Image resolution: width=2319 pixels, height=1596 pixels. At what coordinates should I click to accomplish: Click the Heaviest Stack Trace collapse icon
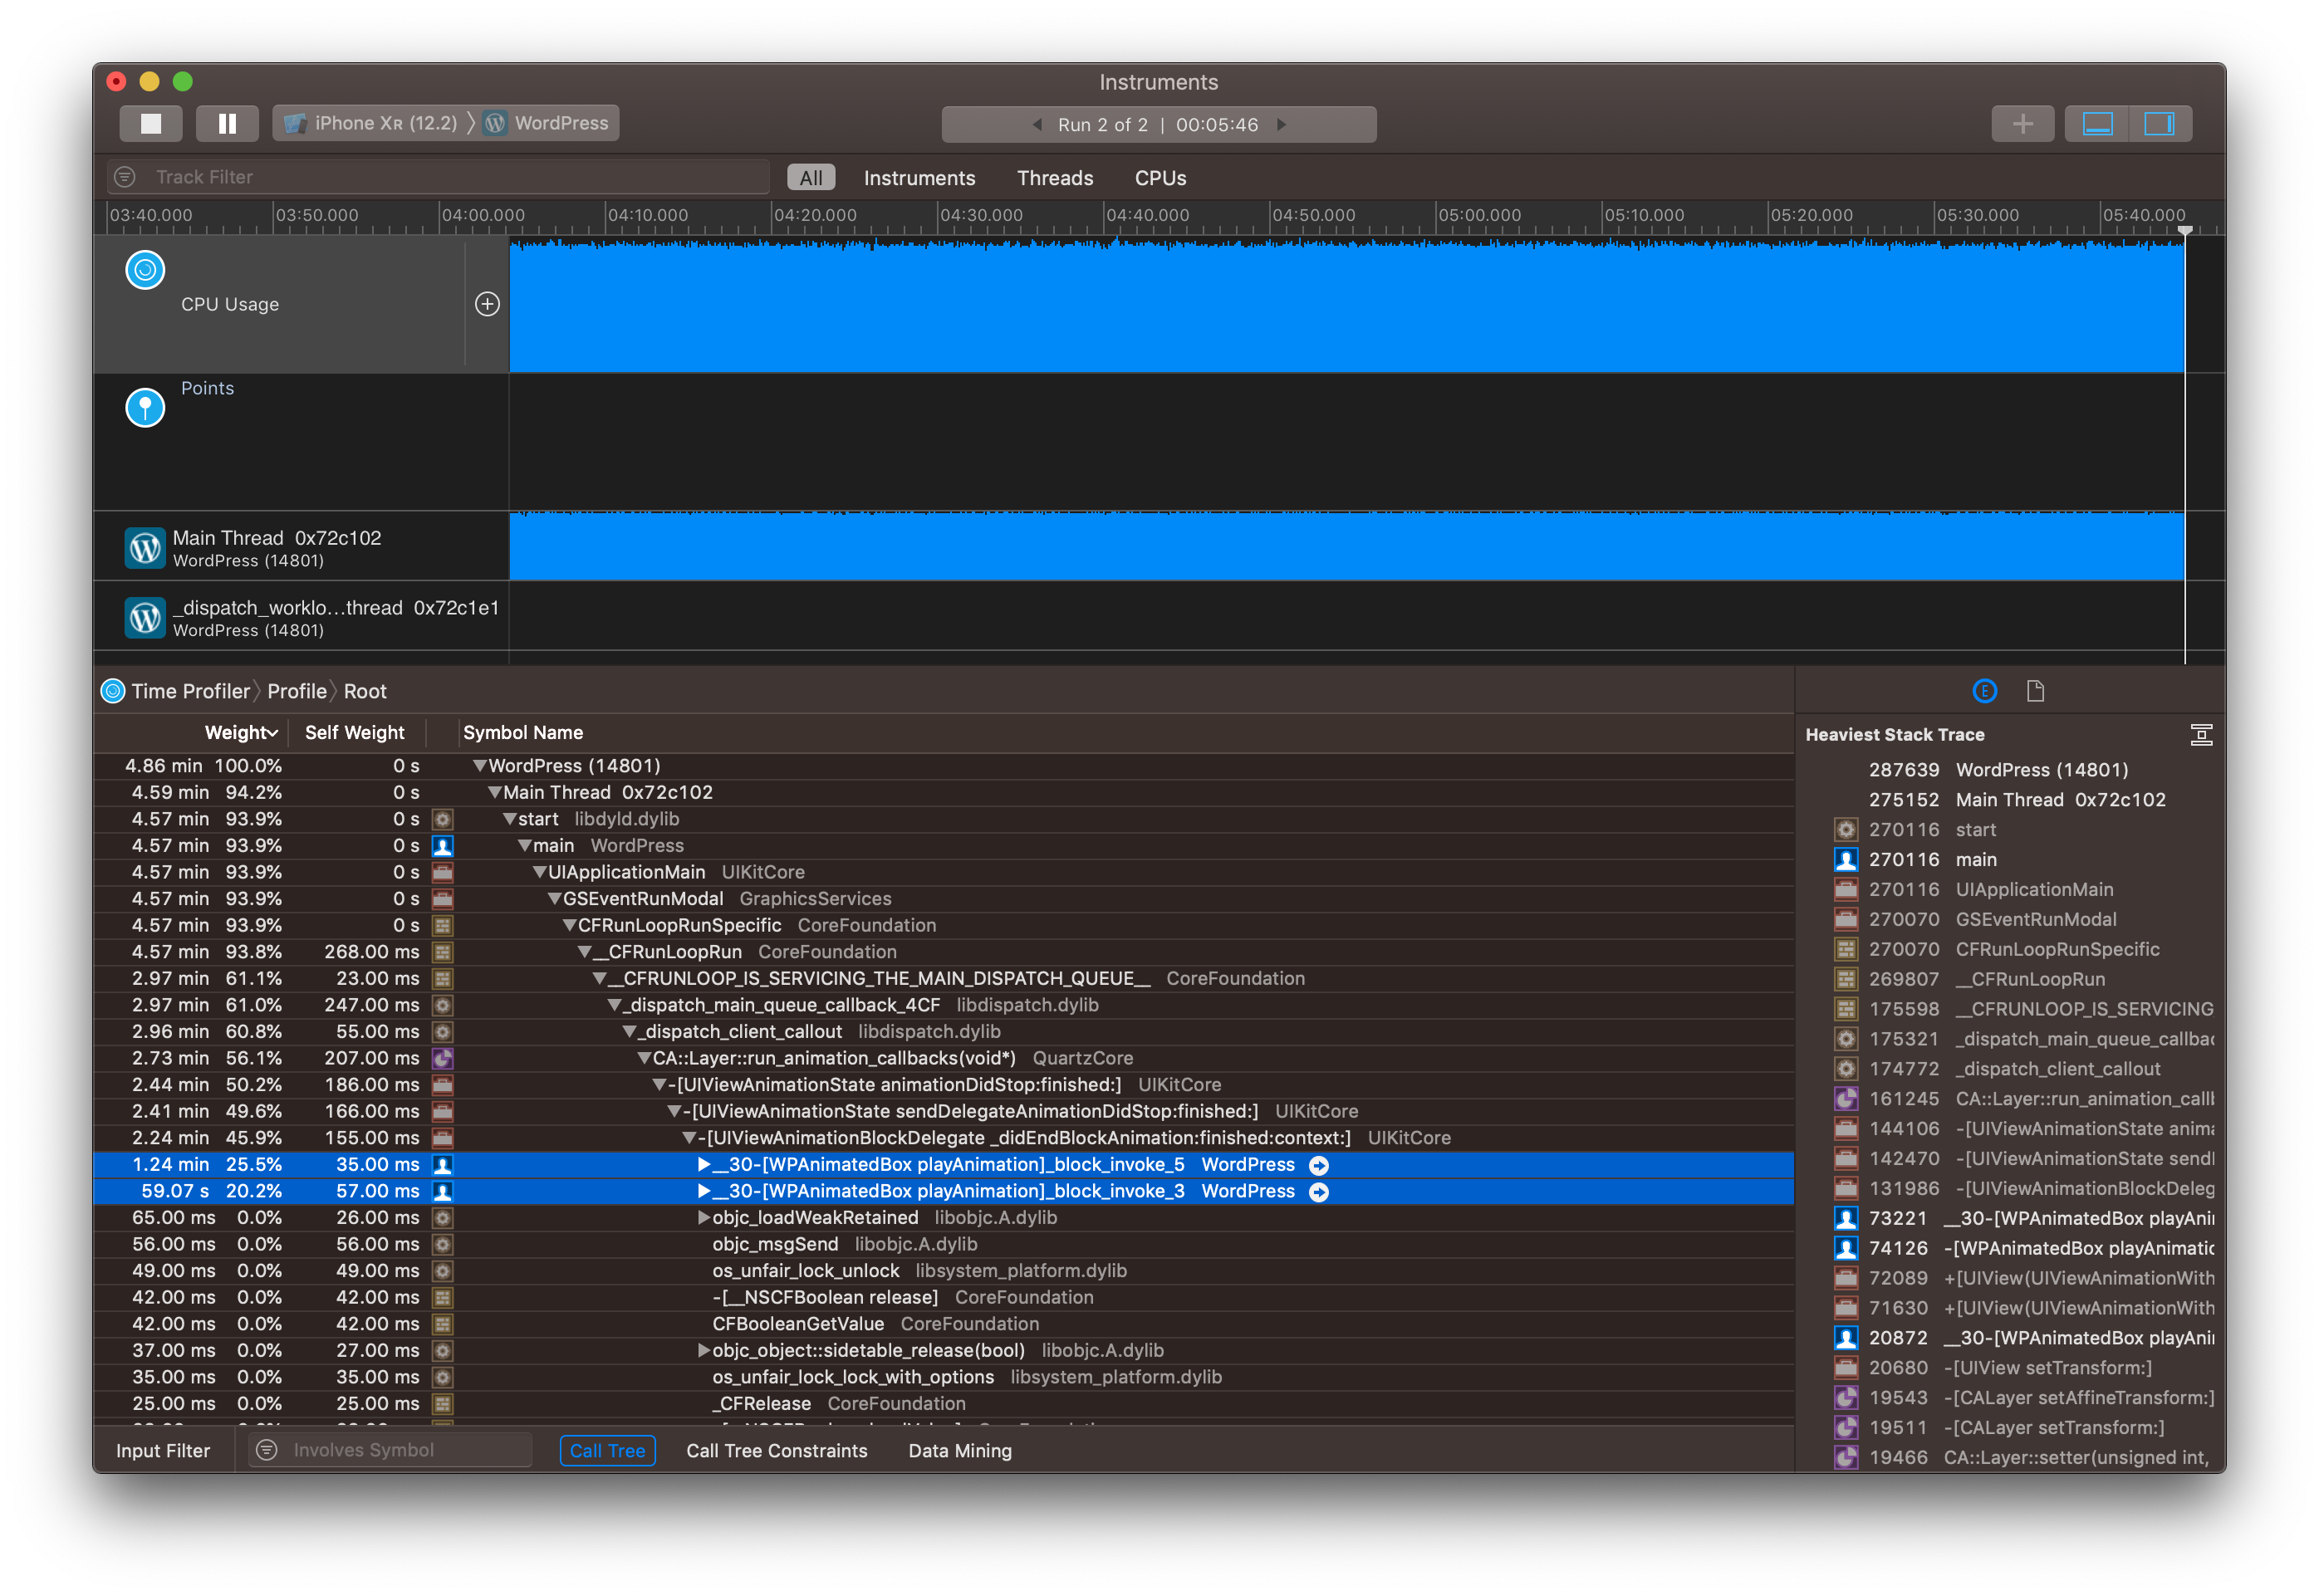point(2200,735)
